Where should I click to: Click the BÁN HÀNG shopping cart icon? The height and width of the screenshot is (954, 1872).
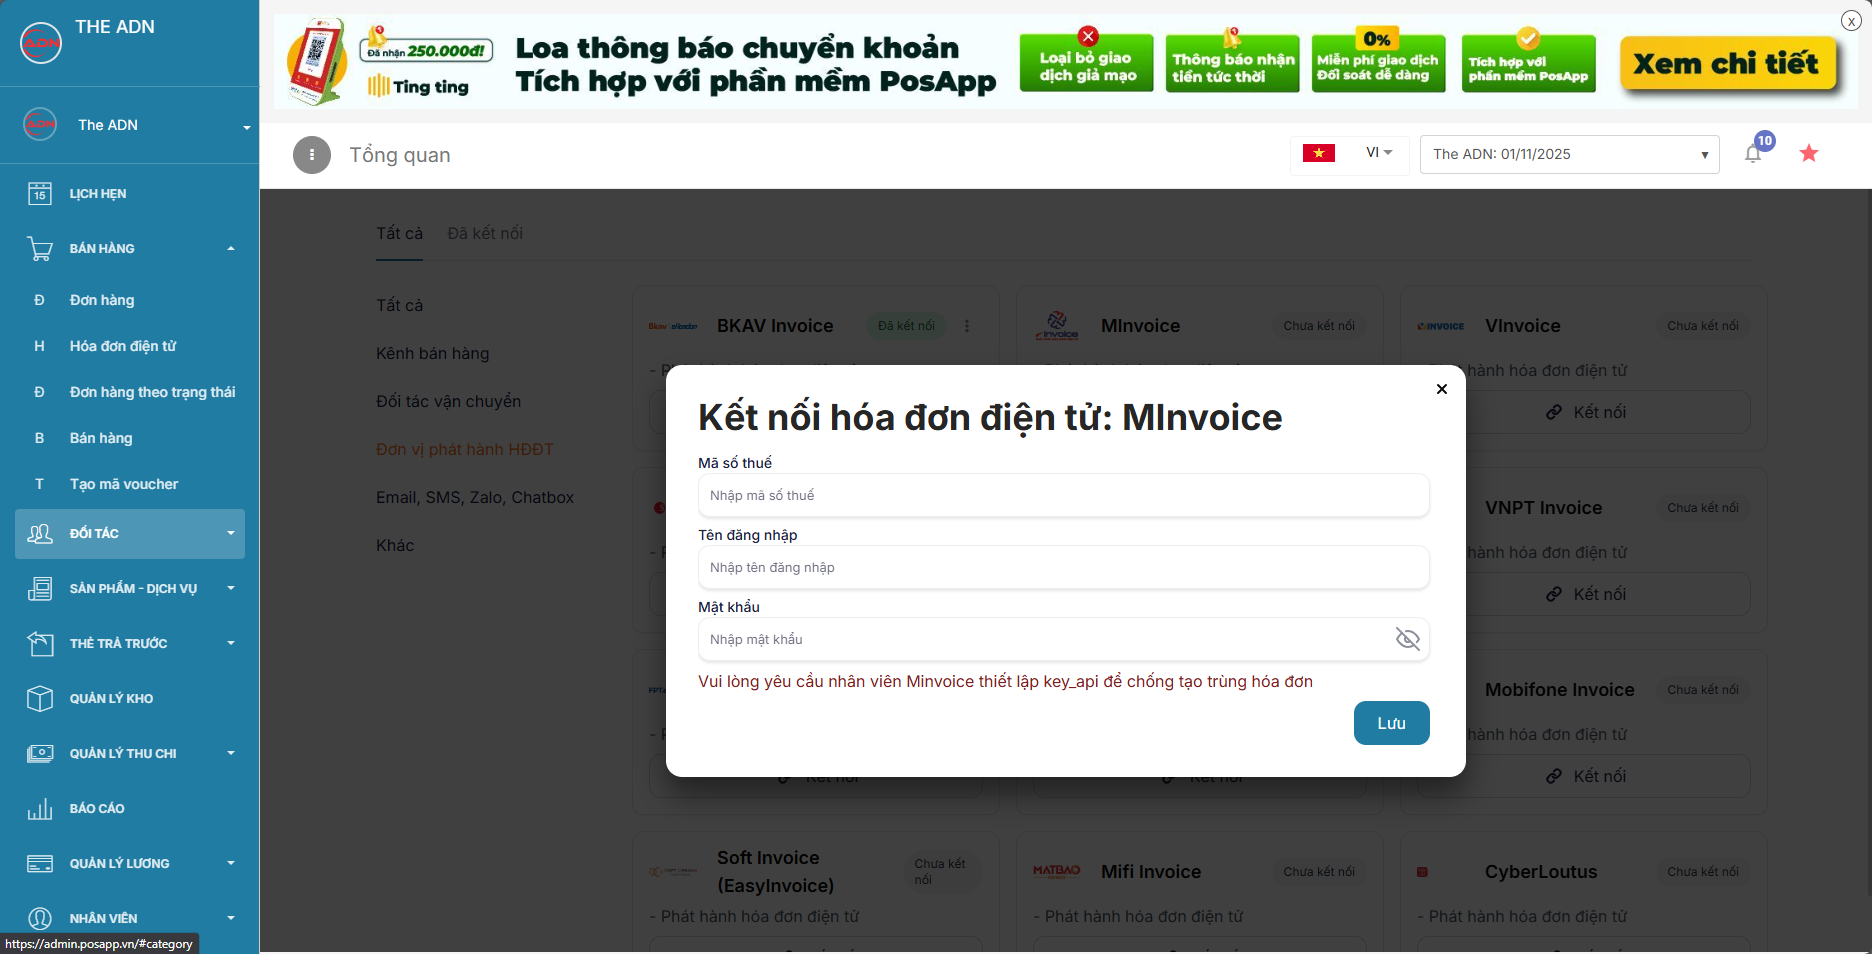coord(40,248)
